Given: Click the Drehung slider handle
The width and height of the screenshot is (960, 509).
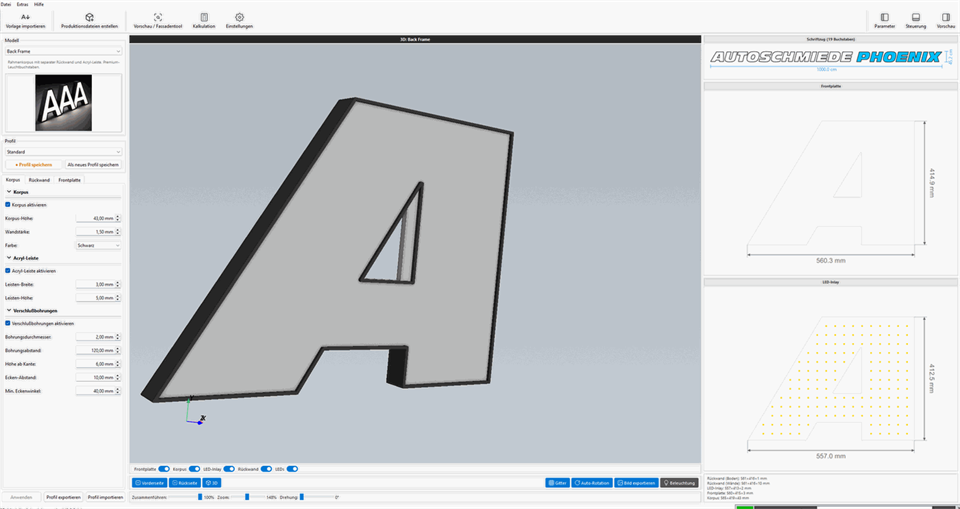Looking at the screenshot, I should [x=301, y=497].
